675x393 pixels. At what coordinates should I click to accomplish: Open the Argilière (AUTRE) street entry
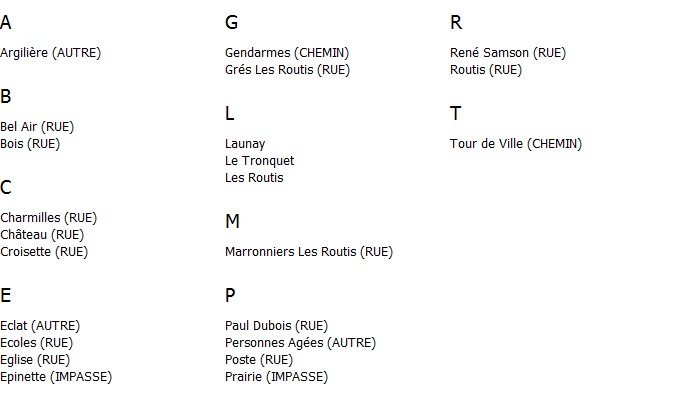tap(50, 53)
